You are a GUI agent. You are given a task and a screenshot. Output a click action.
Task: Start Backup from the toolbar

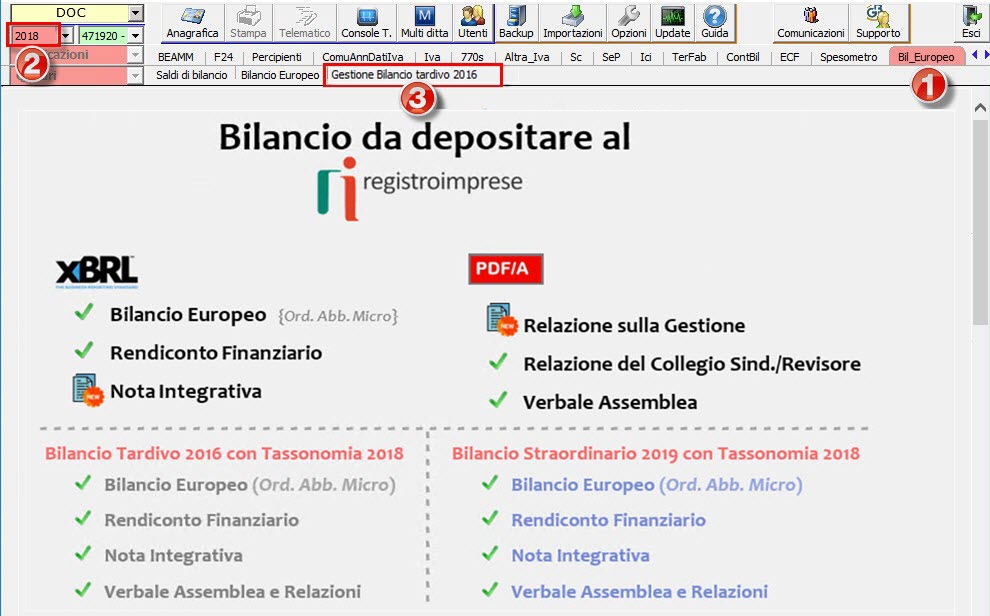(x=516, y=23)
